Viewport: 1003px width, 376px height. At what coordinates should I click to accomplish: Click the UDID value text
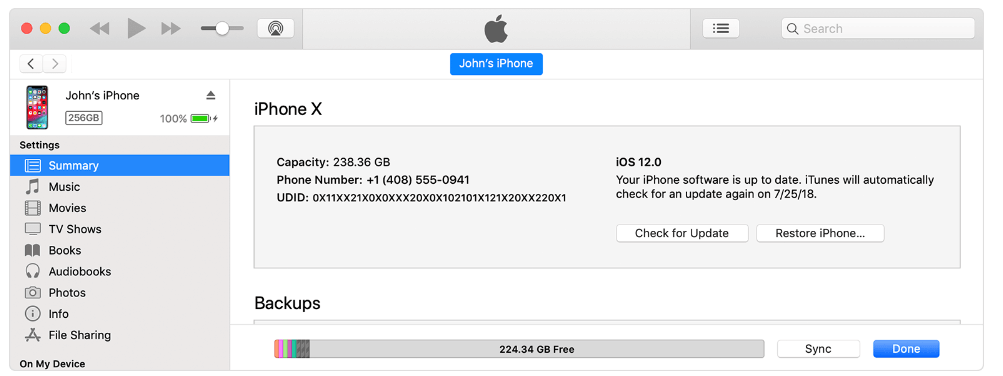[439, 198]
